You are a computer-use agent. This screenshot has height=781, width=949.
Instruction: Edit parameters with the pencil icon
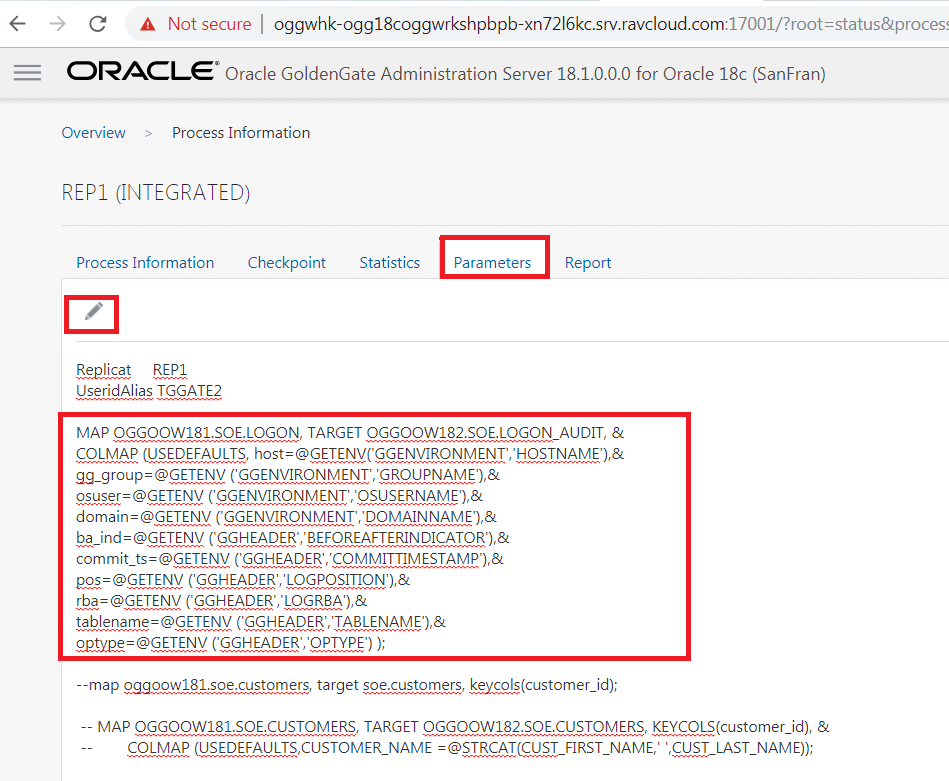pos(93,311)
